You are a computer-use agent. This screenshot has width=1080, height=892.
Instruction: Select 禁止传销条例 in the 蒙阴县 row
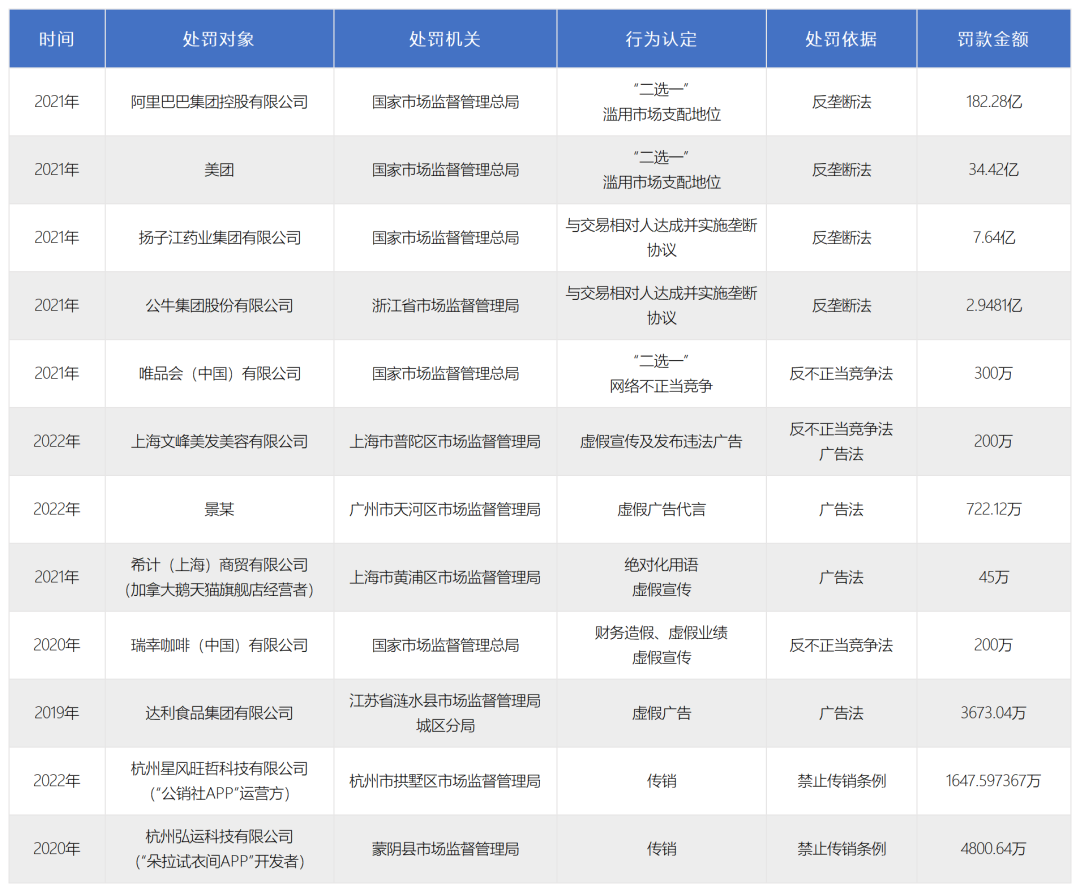[841, 849]
